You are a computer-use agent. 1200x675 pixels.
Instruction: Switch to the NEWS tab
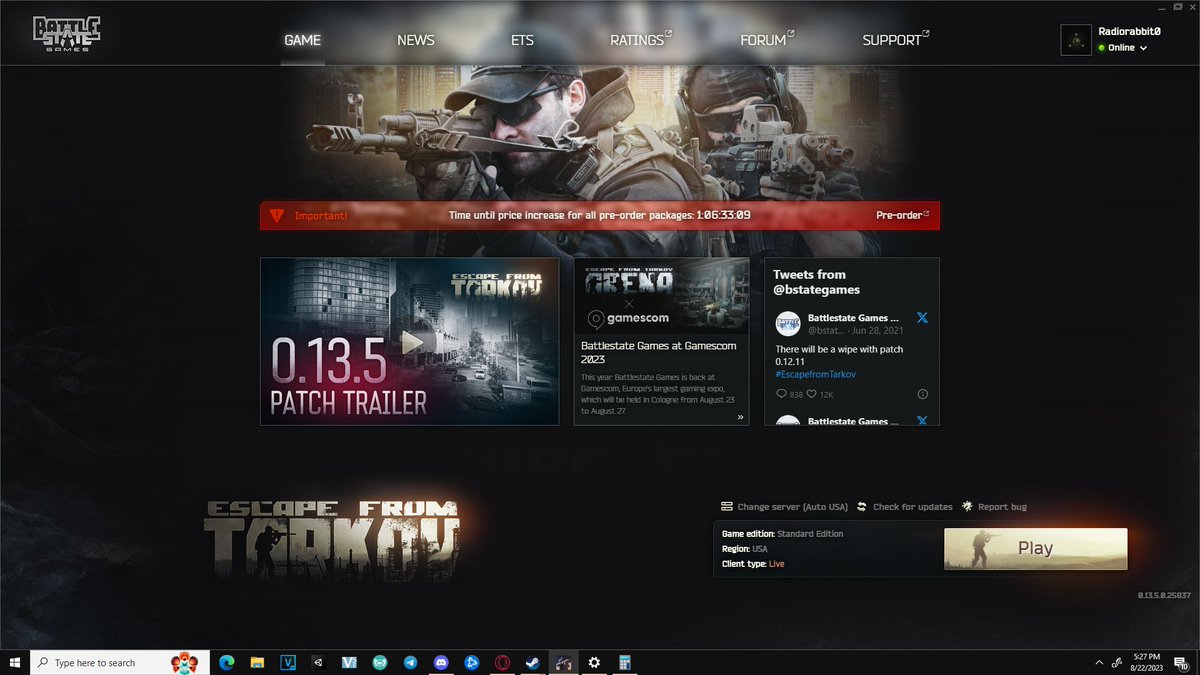coord(415,40)
